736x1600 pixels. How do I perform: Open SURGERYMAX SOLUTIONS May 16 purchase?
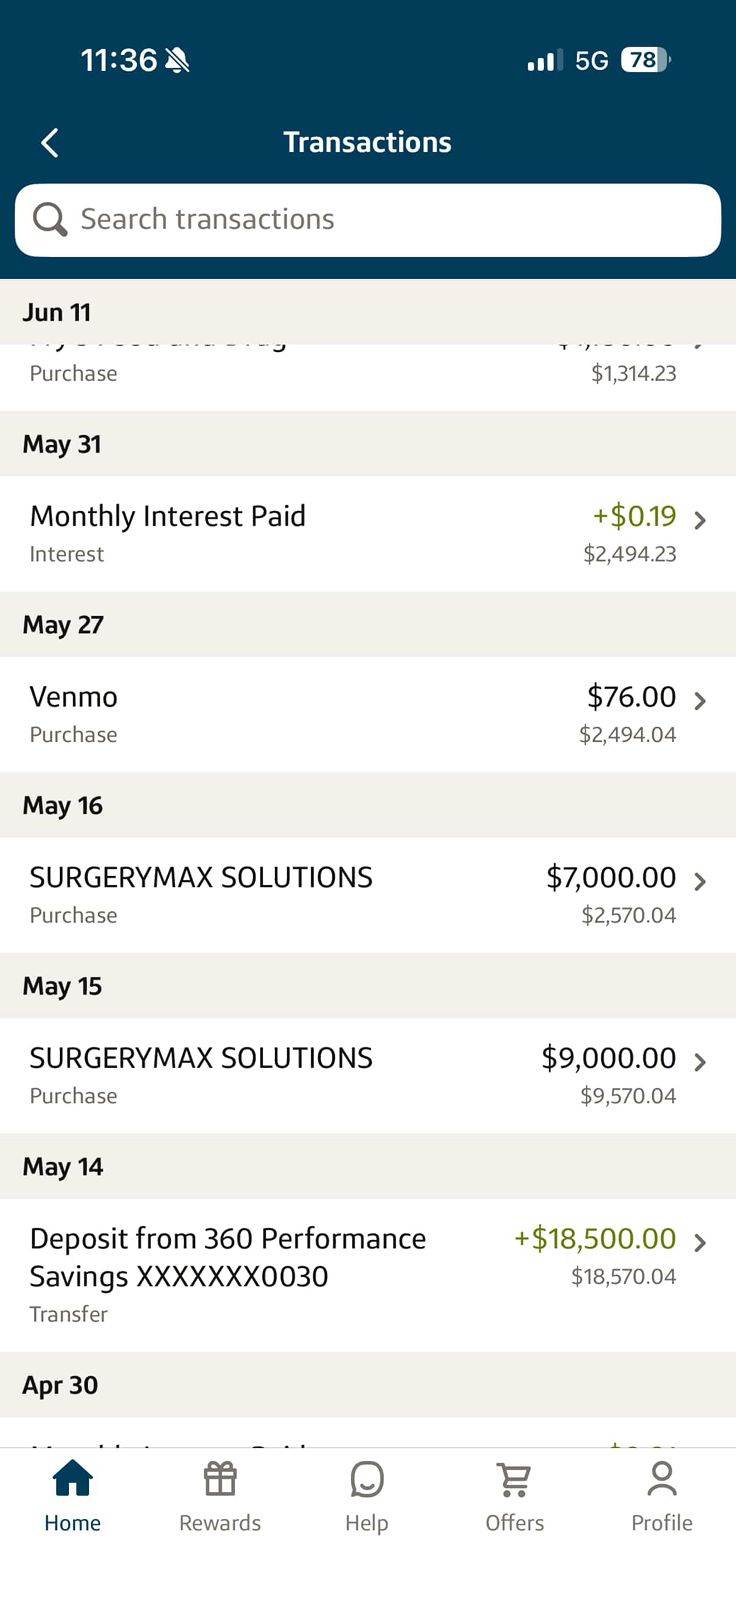tap(368, 895)
